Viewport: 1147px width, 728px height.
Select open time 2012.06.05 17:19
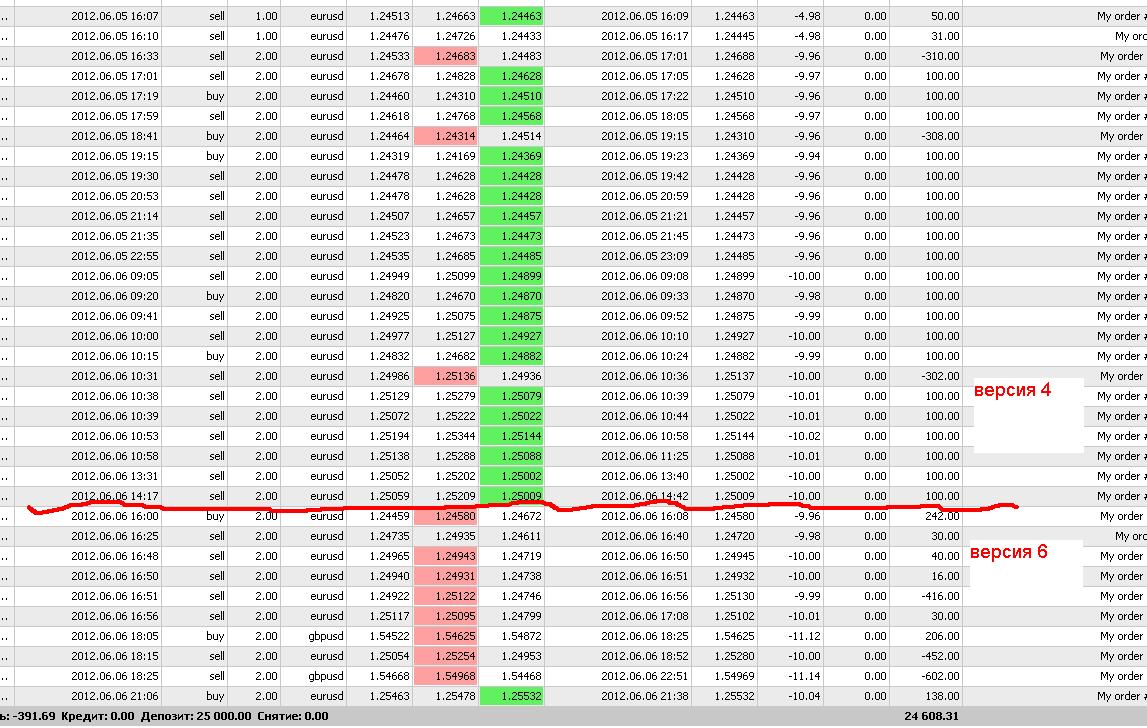point(115,96)
